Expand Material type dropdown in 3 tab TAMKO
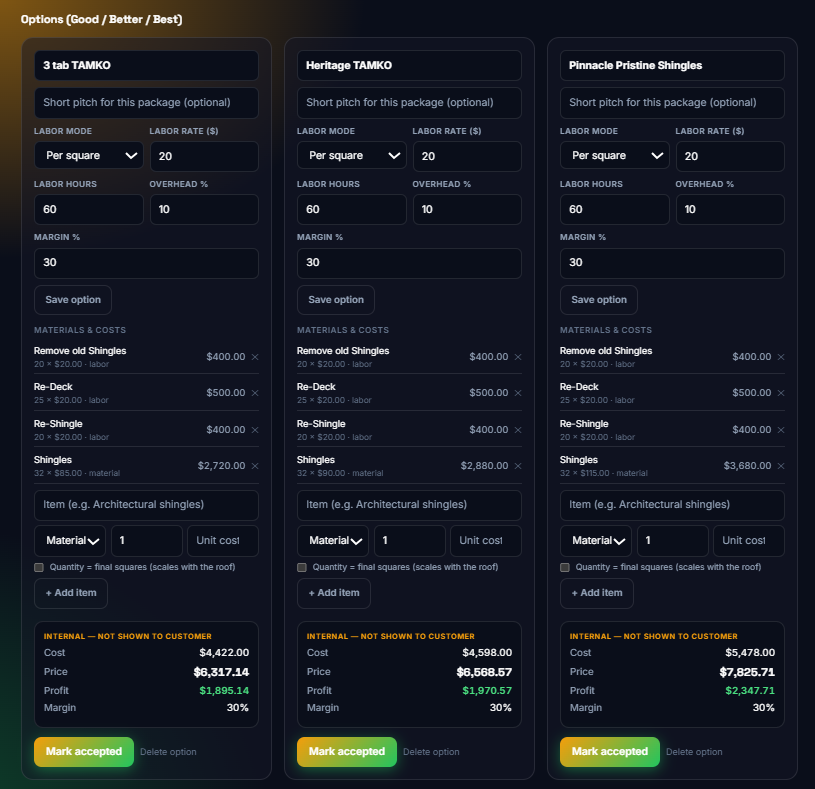 coord(70,541)
